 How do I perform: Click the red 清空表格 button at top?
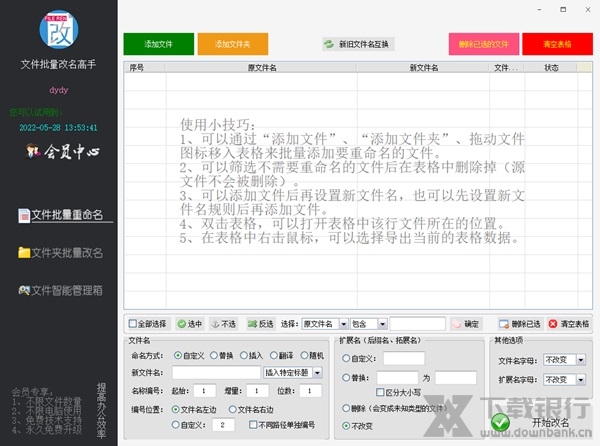click(x=557, y=44)
